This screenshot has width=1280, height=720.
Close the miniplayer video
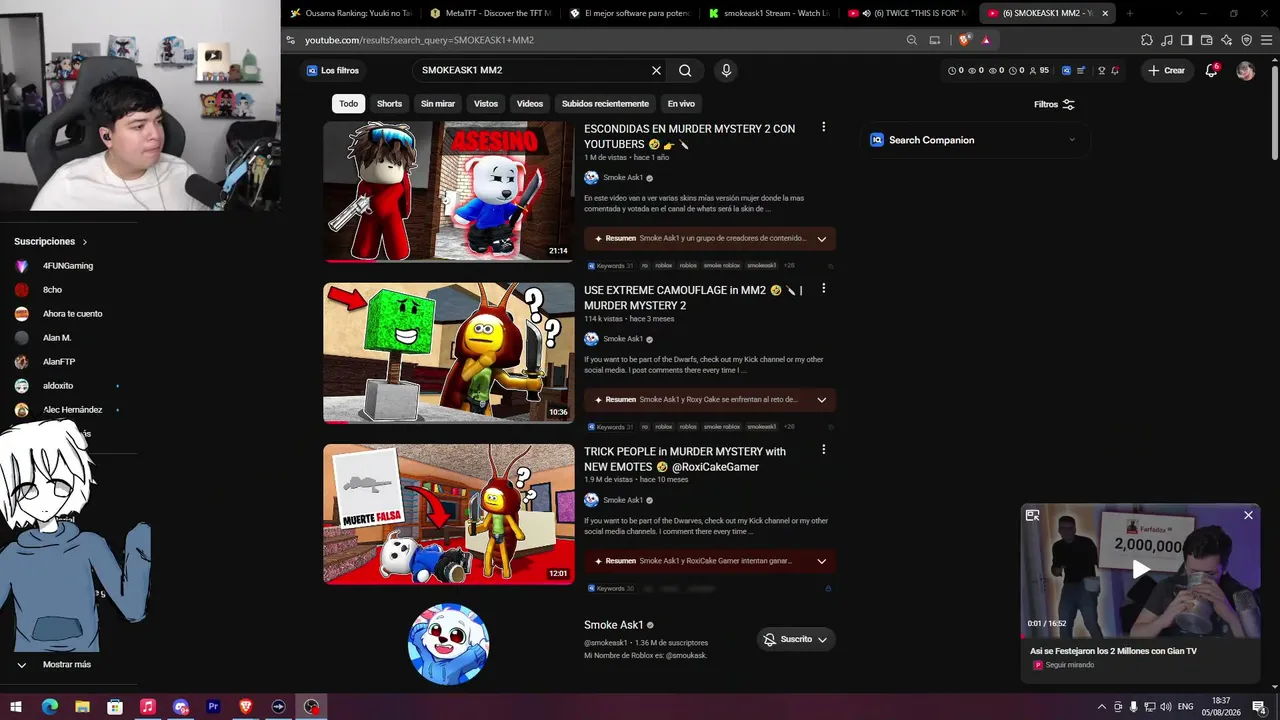pos(1248,515)
